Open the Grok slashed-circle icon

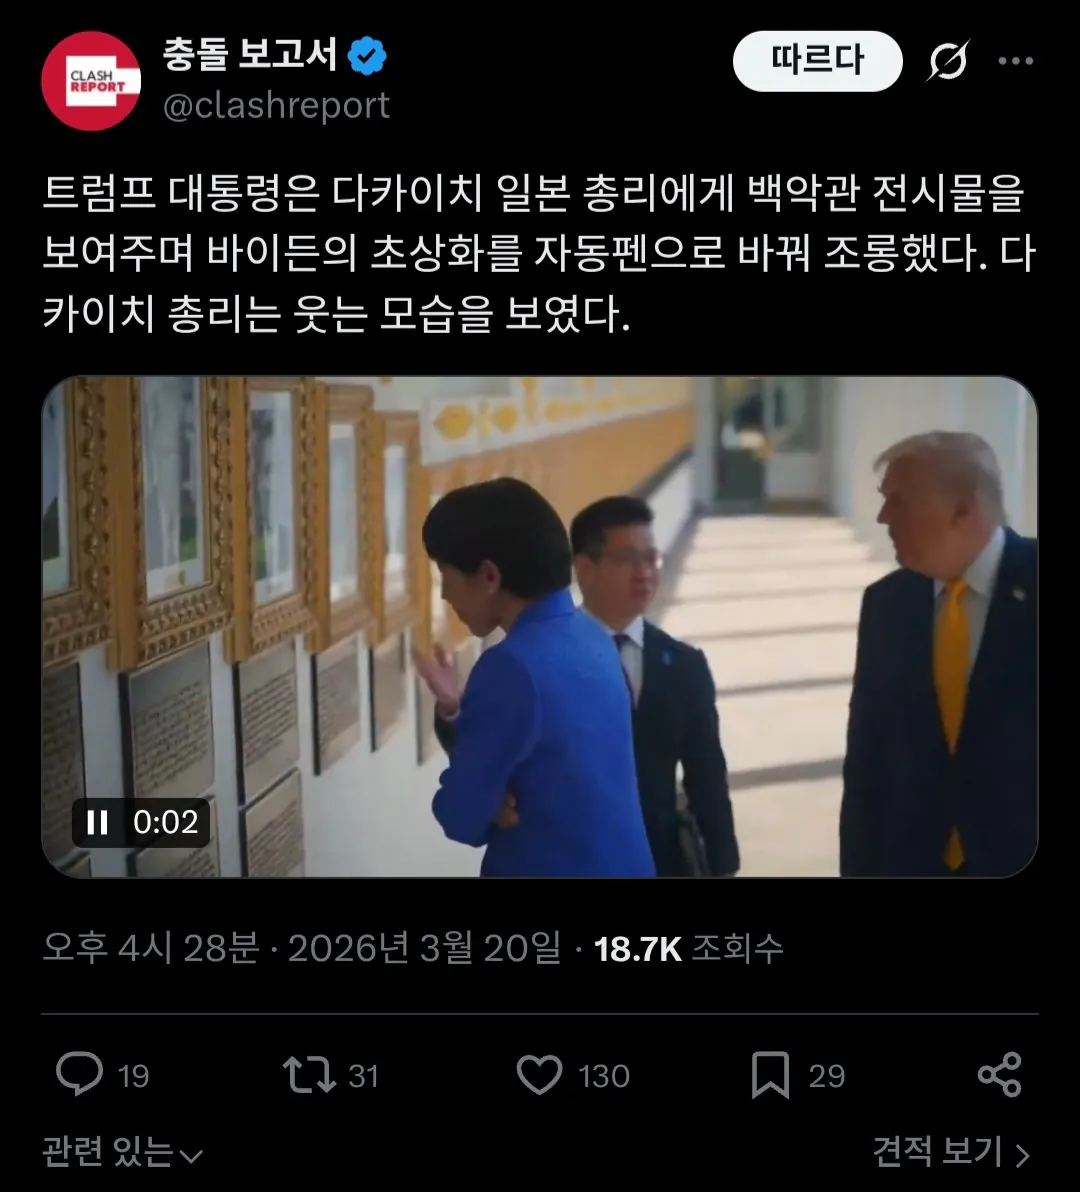pos(948,61)
